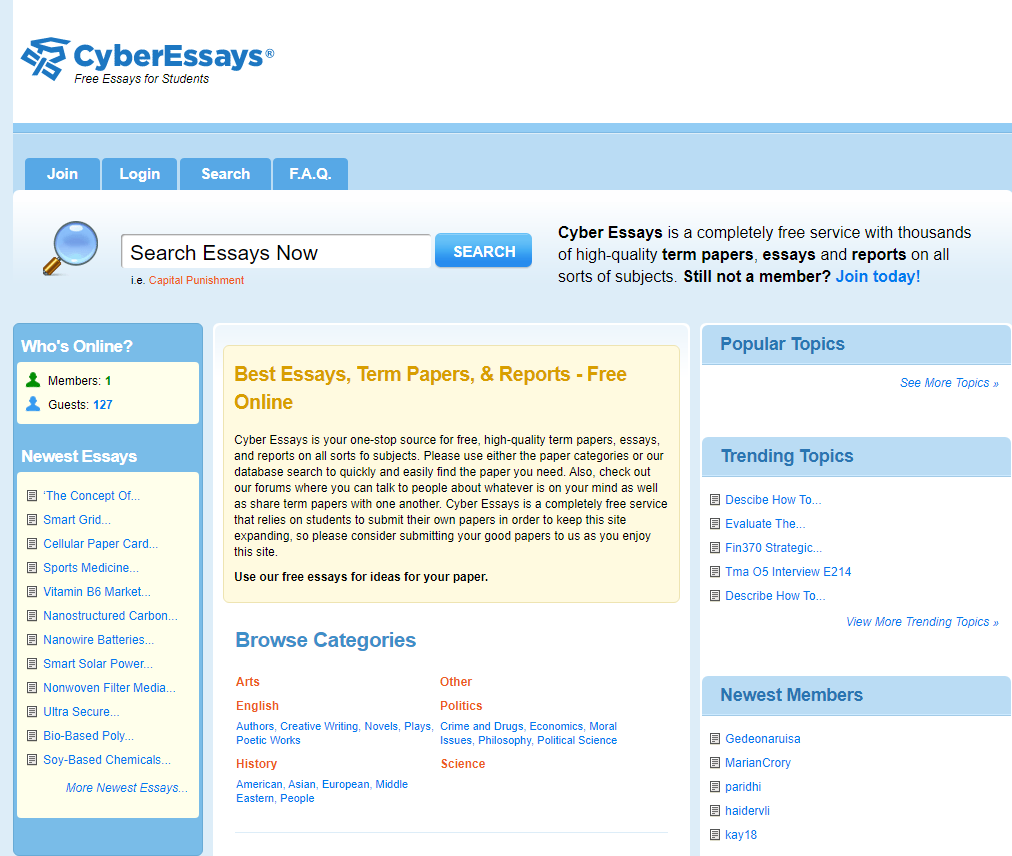Click the green Members user icon
Image resolution: width=1012 pixels, height=856 pixels.
coord(33,380)
